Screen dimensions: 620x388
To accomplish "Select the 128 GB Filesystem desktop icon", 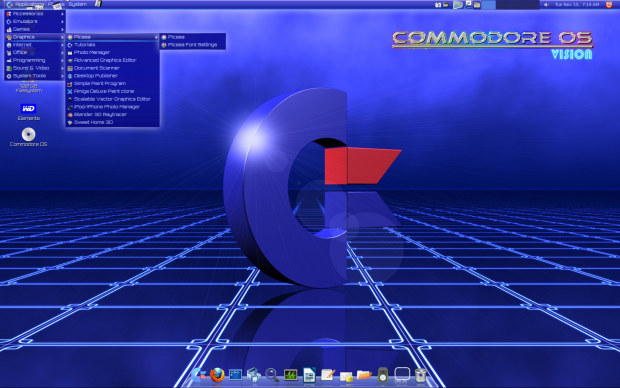I will (x=28, y=87).
